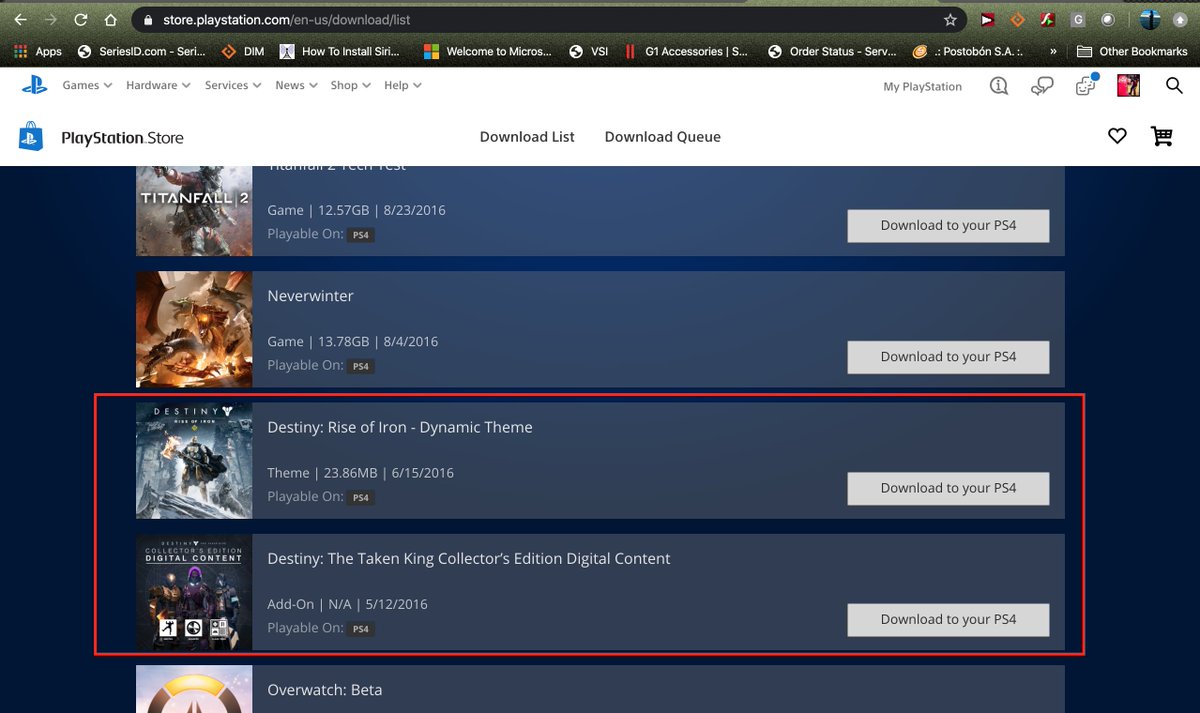Expand the Hardware menu

[x=158, y=86]
